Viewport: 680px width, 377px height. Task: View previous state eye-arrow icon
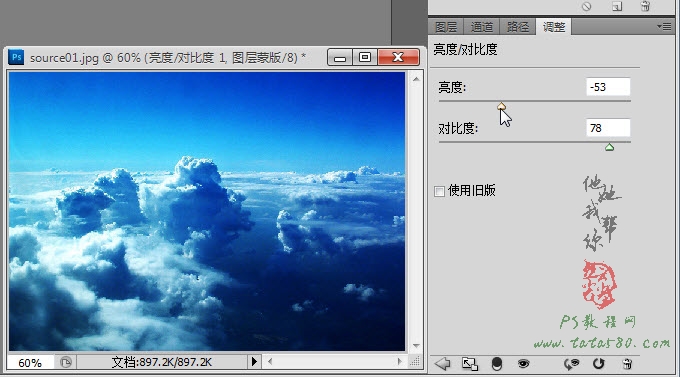point(571,364)
